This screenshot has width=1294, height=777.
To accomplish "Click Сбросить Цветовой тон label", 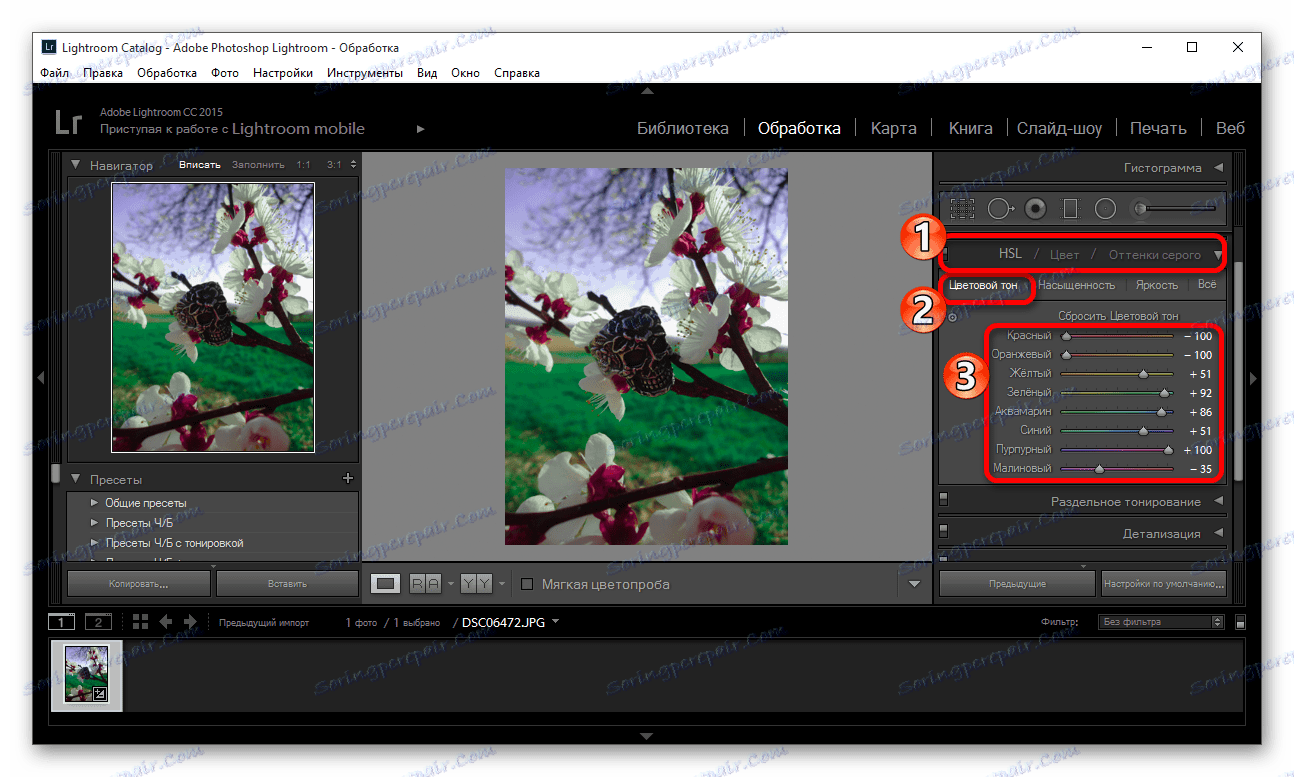I will pyautogui.click(x=1121, y=316).
